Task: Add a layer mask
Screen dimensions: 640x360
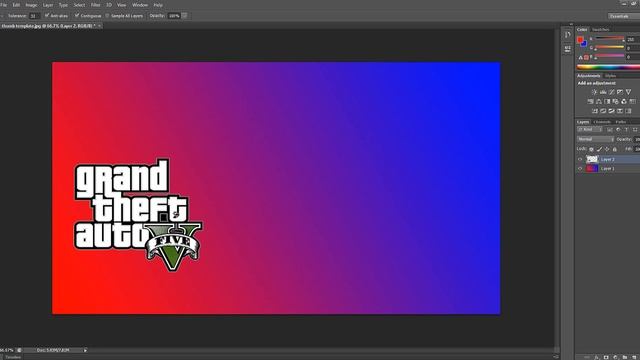Action: tap(606, 357)
